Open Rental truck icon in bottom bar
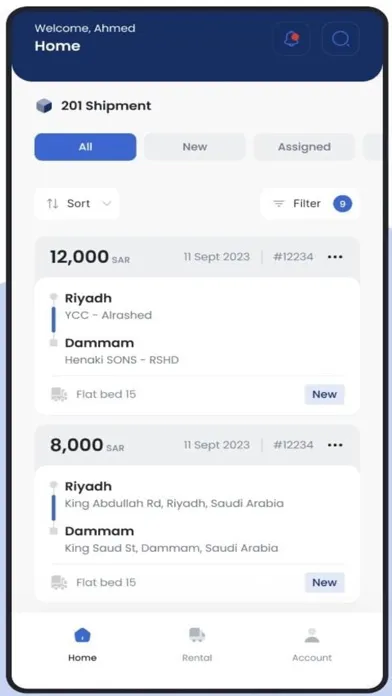Viewport: 392px width, 696px height. pyautogui.click(x=197, y=635)
